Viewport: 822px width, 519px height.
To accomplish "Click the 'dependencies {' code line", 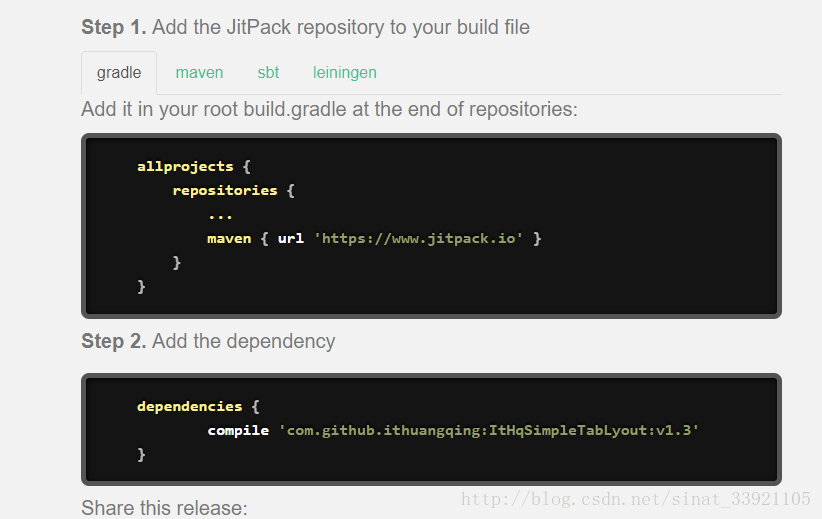I will [x=198, y=406].
